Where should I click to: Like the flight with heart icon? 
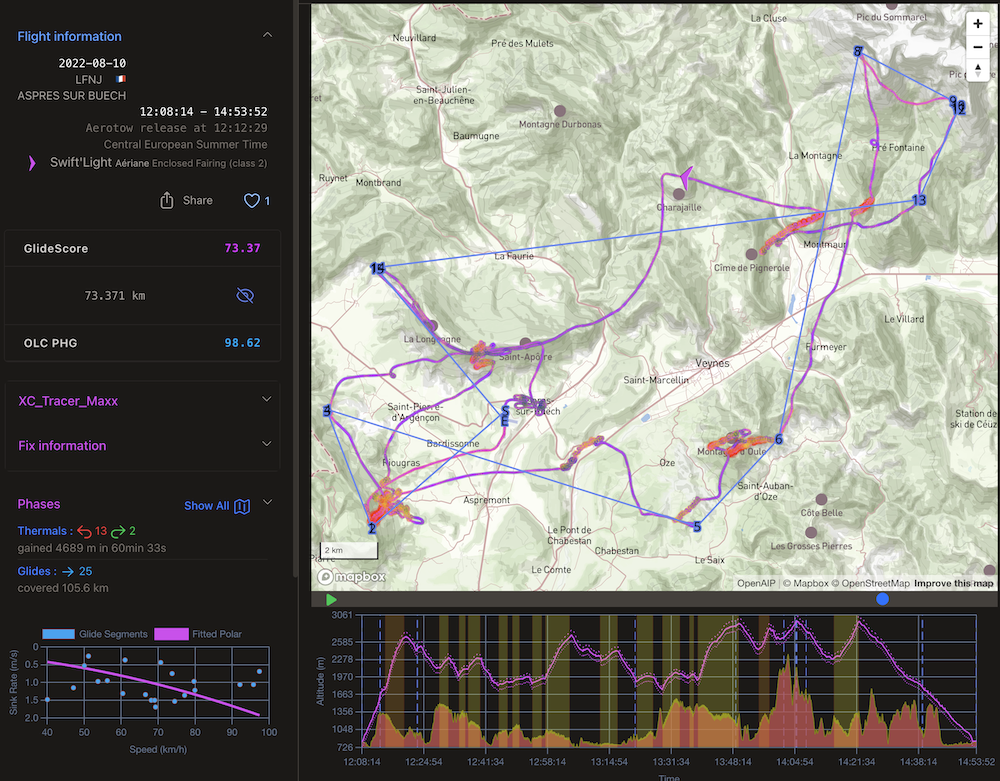[x=251, y=201]
